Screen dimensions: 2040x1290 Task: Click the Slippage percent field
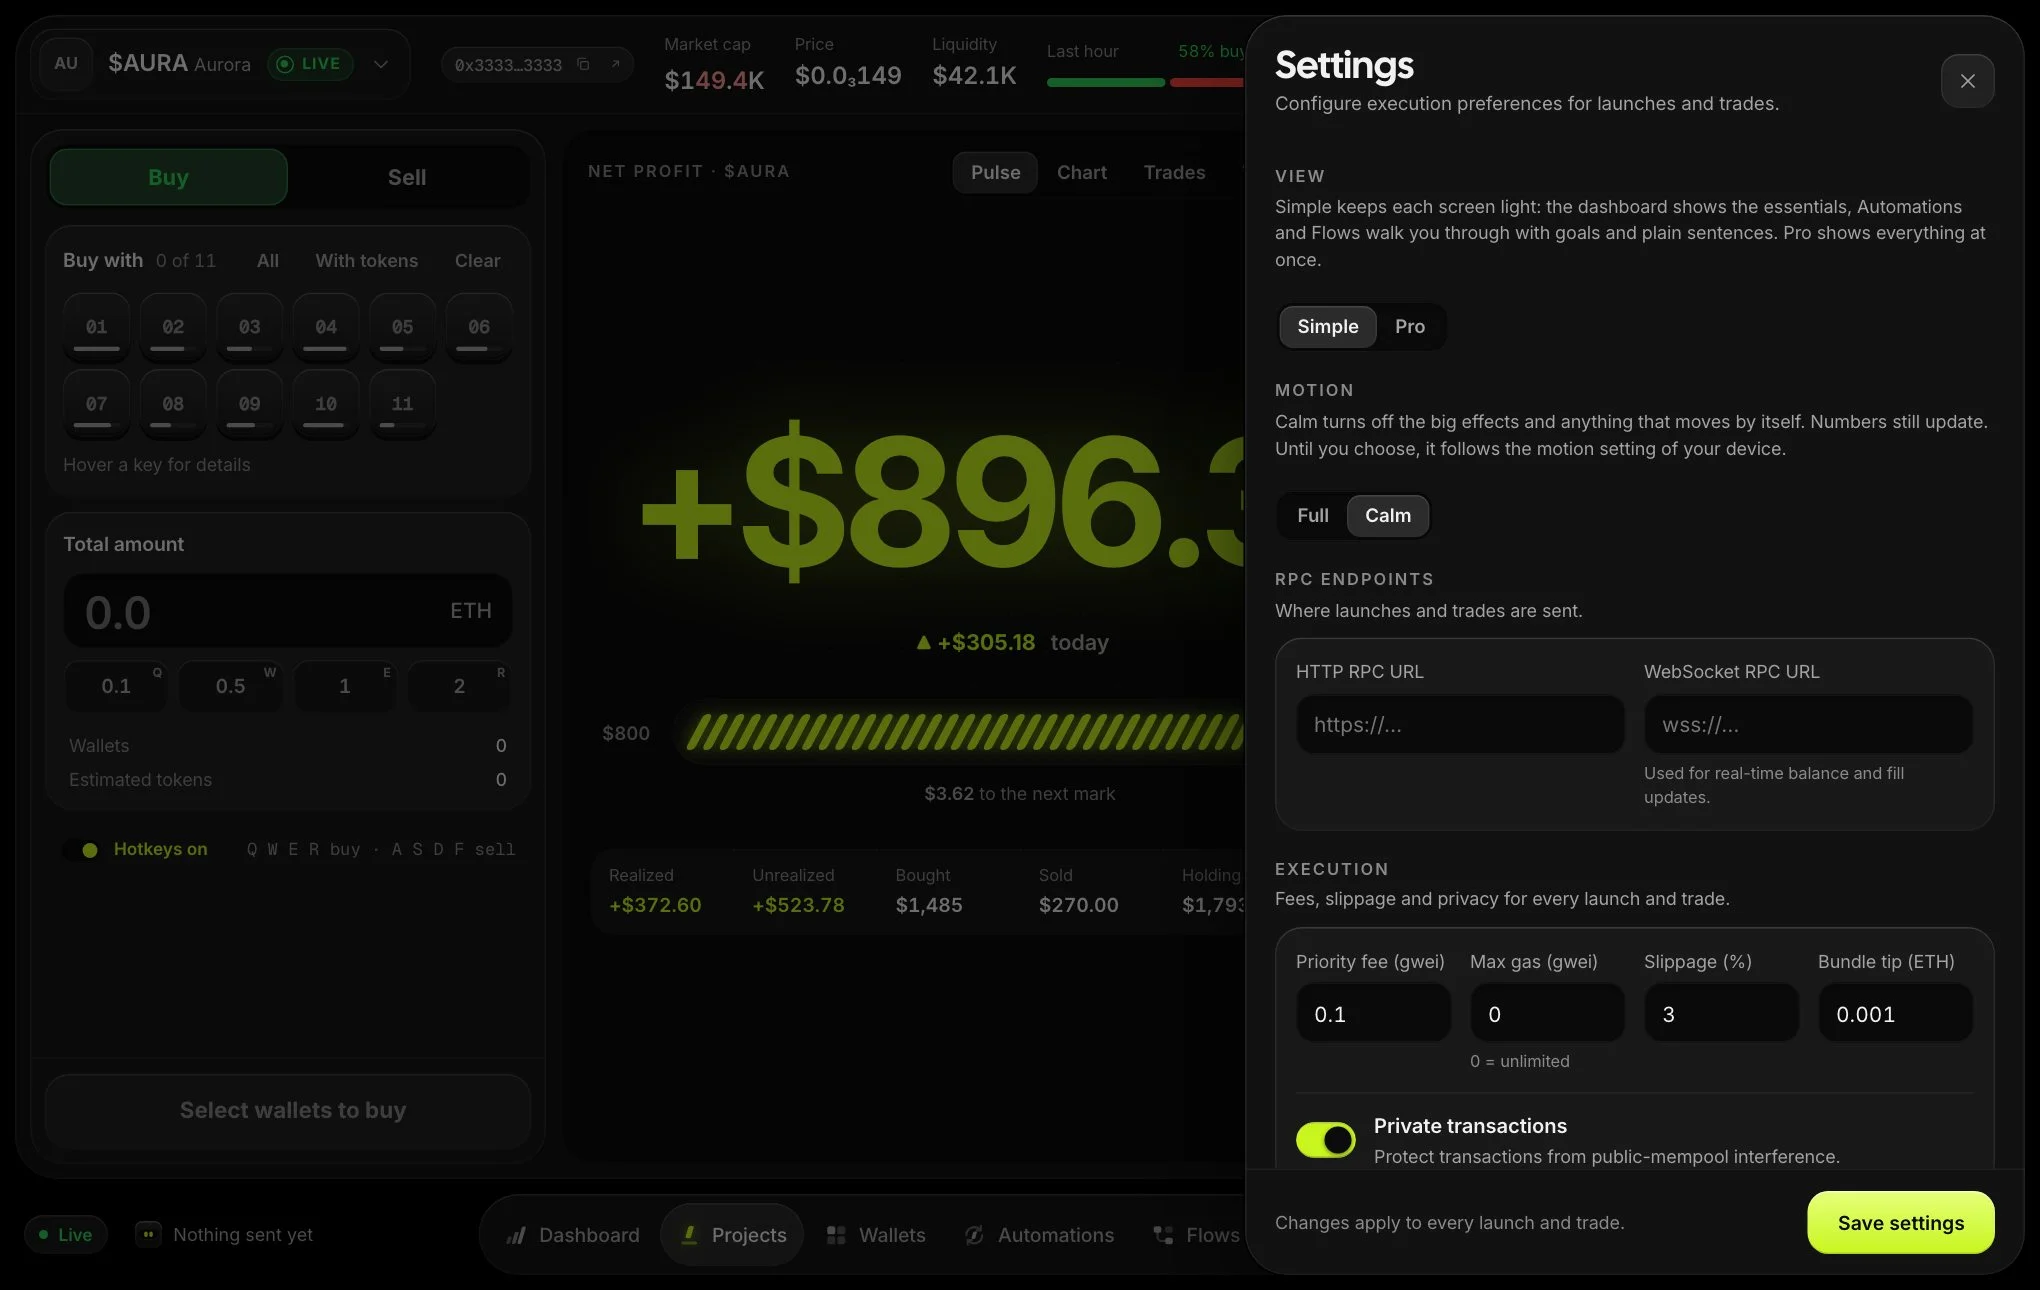(1721, 1013)
